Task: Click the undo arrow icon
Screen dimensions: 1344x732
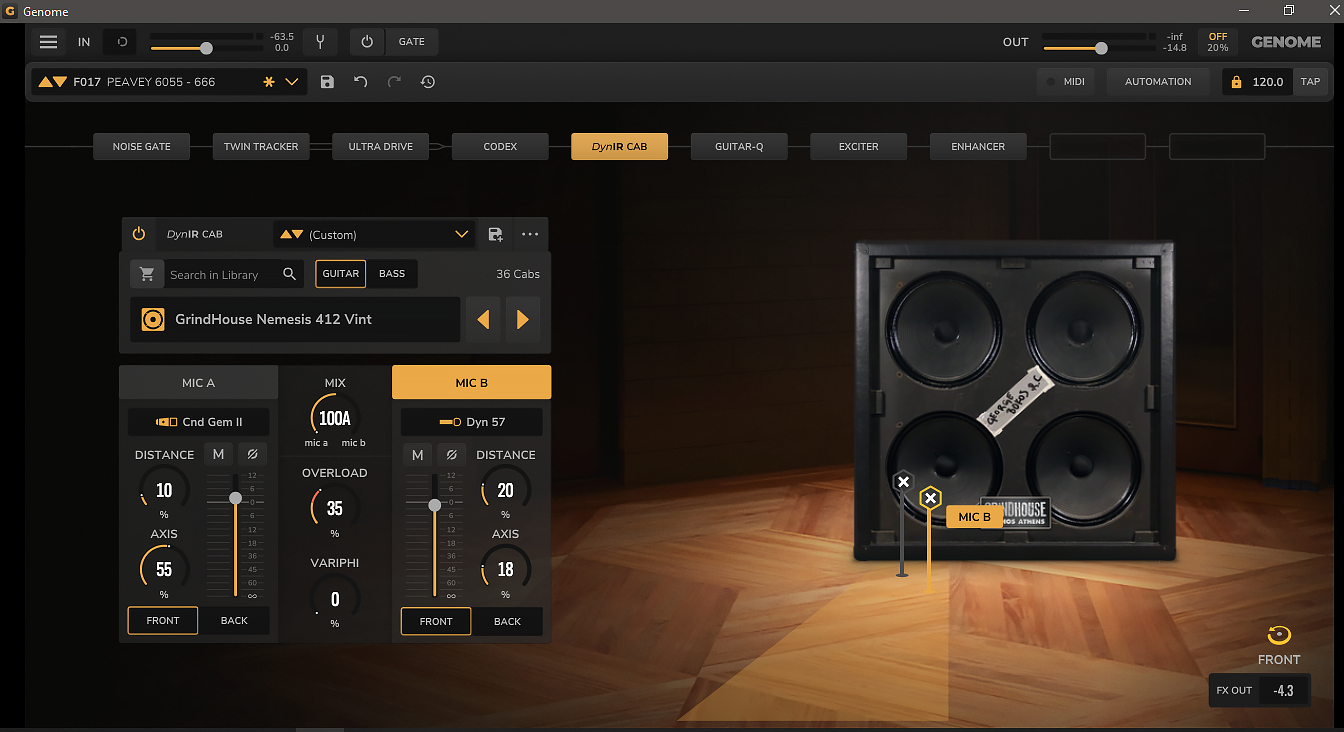Action: tap(361, 82)
